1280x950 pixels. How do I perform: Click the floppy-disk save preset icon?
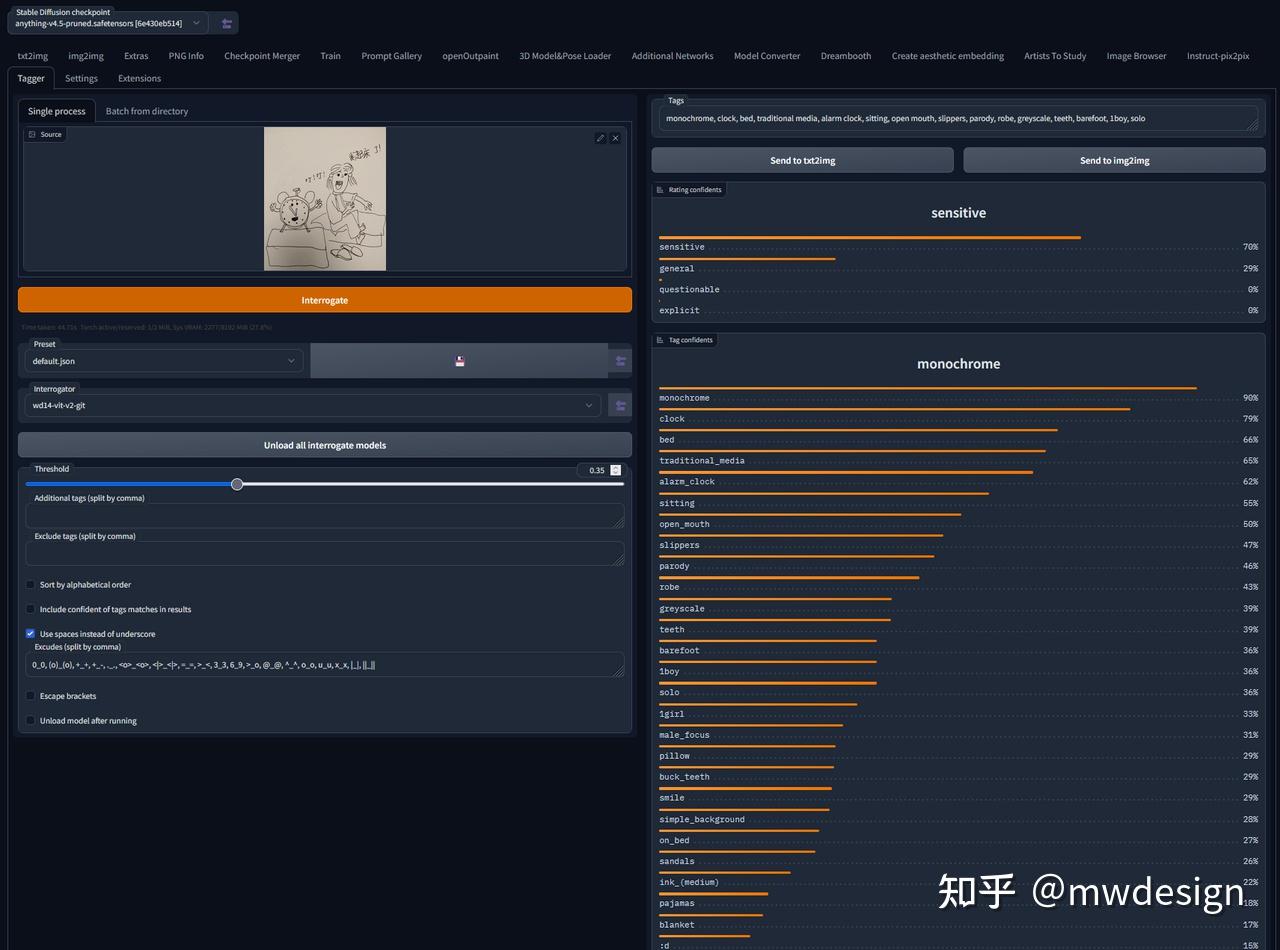coord(460,361)
